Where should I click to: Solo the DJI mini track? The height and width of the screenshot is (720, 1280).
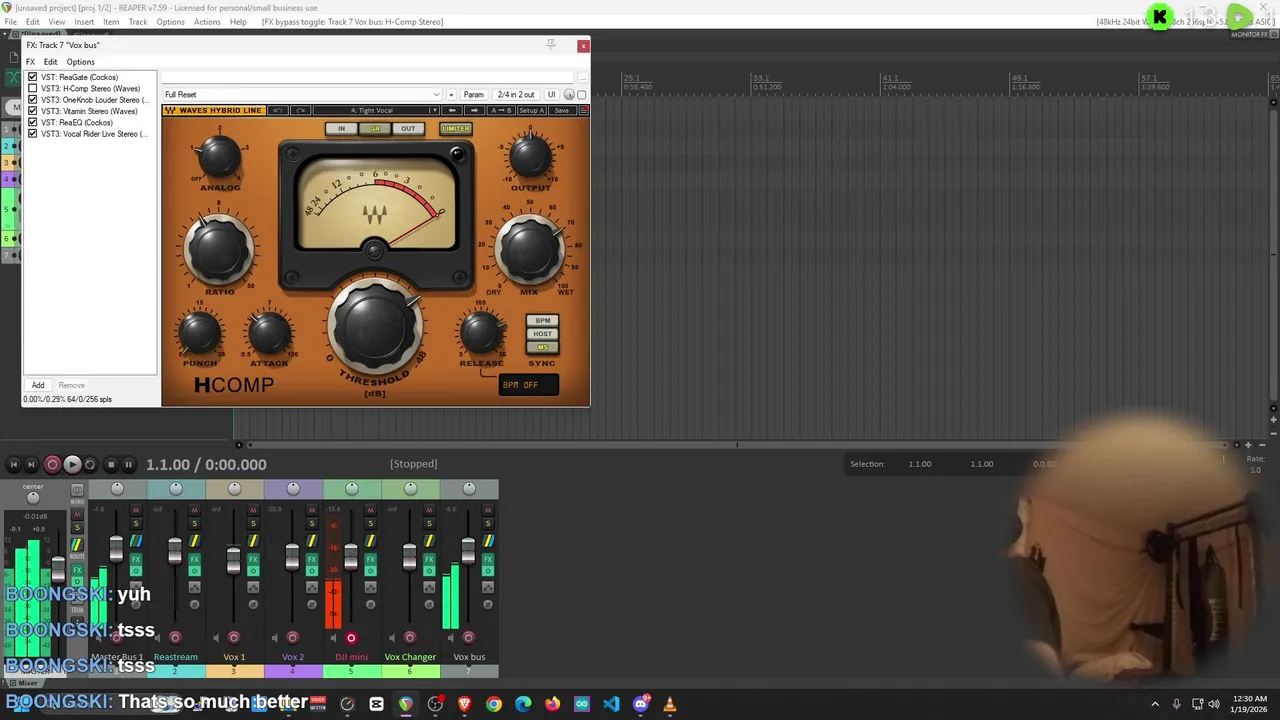coord(370,523)
